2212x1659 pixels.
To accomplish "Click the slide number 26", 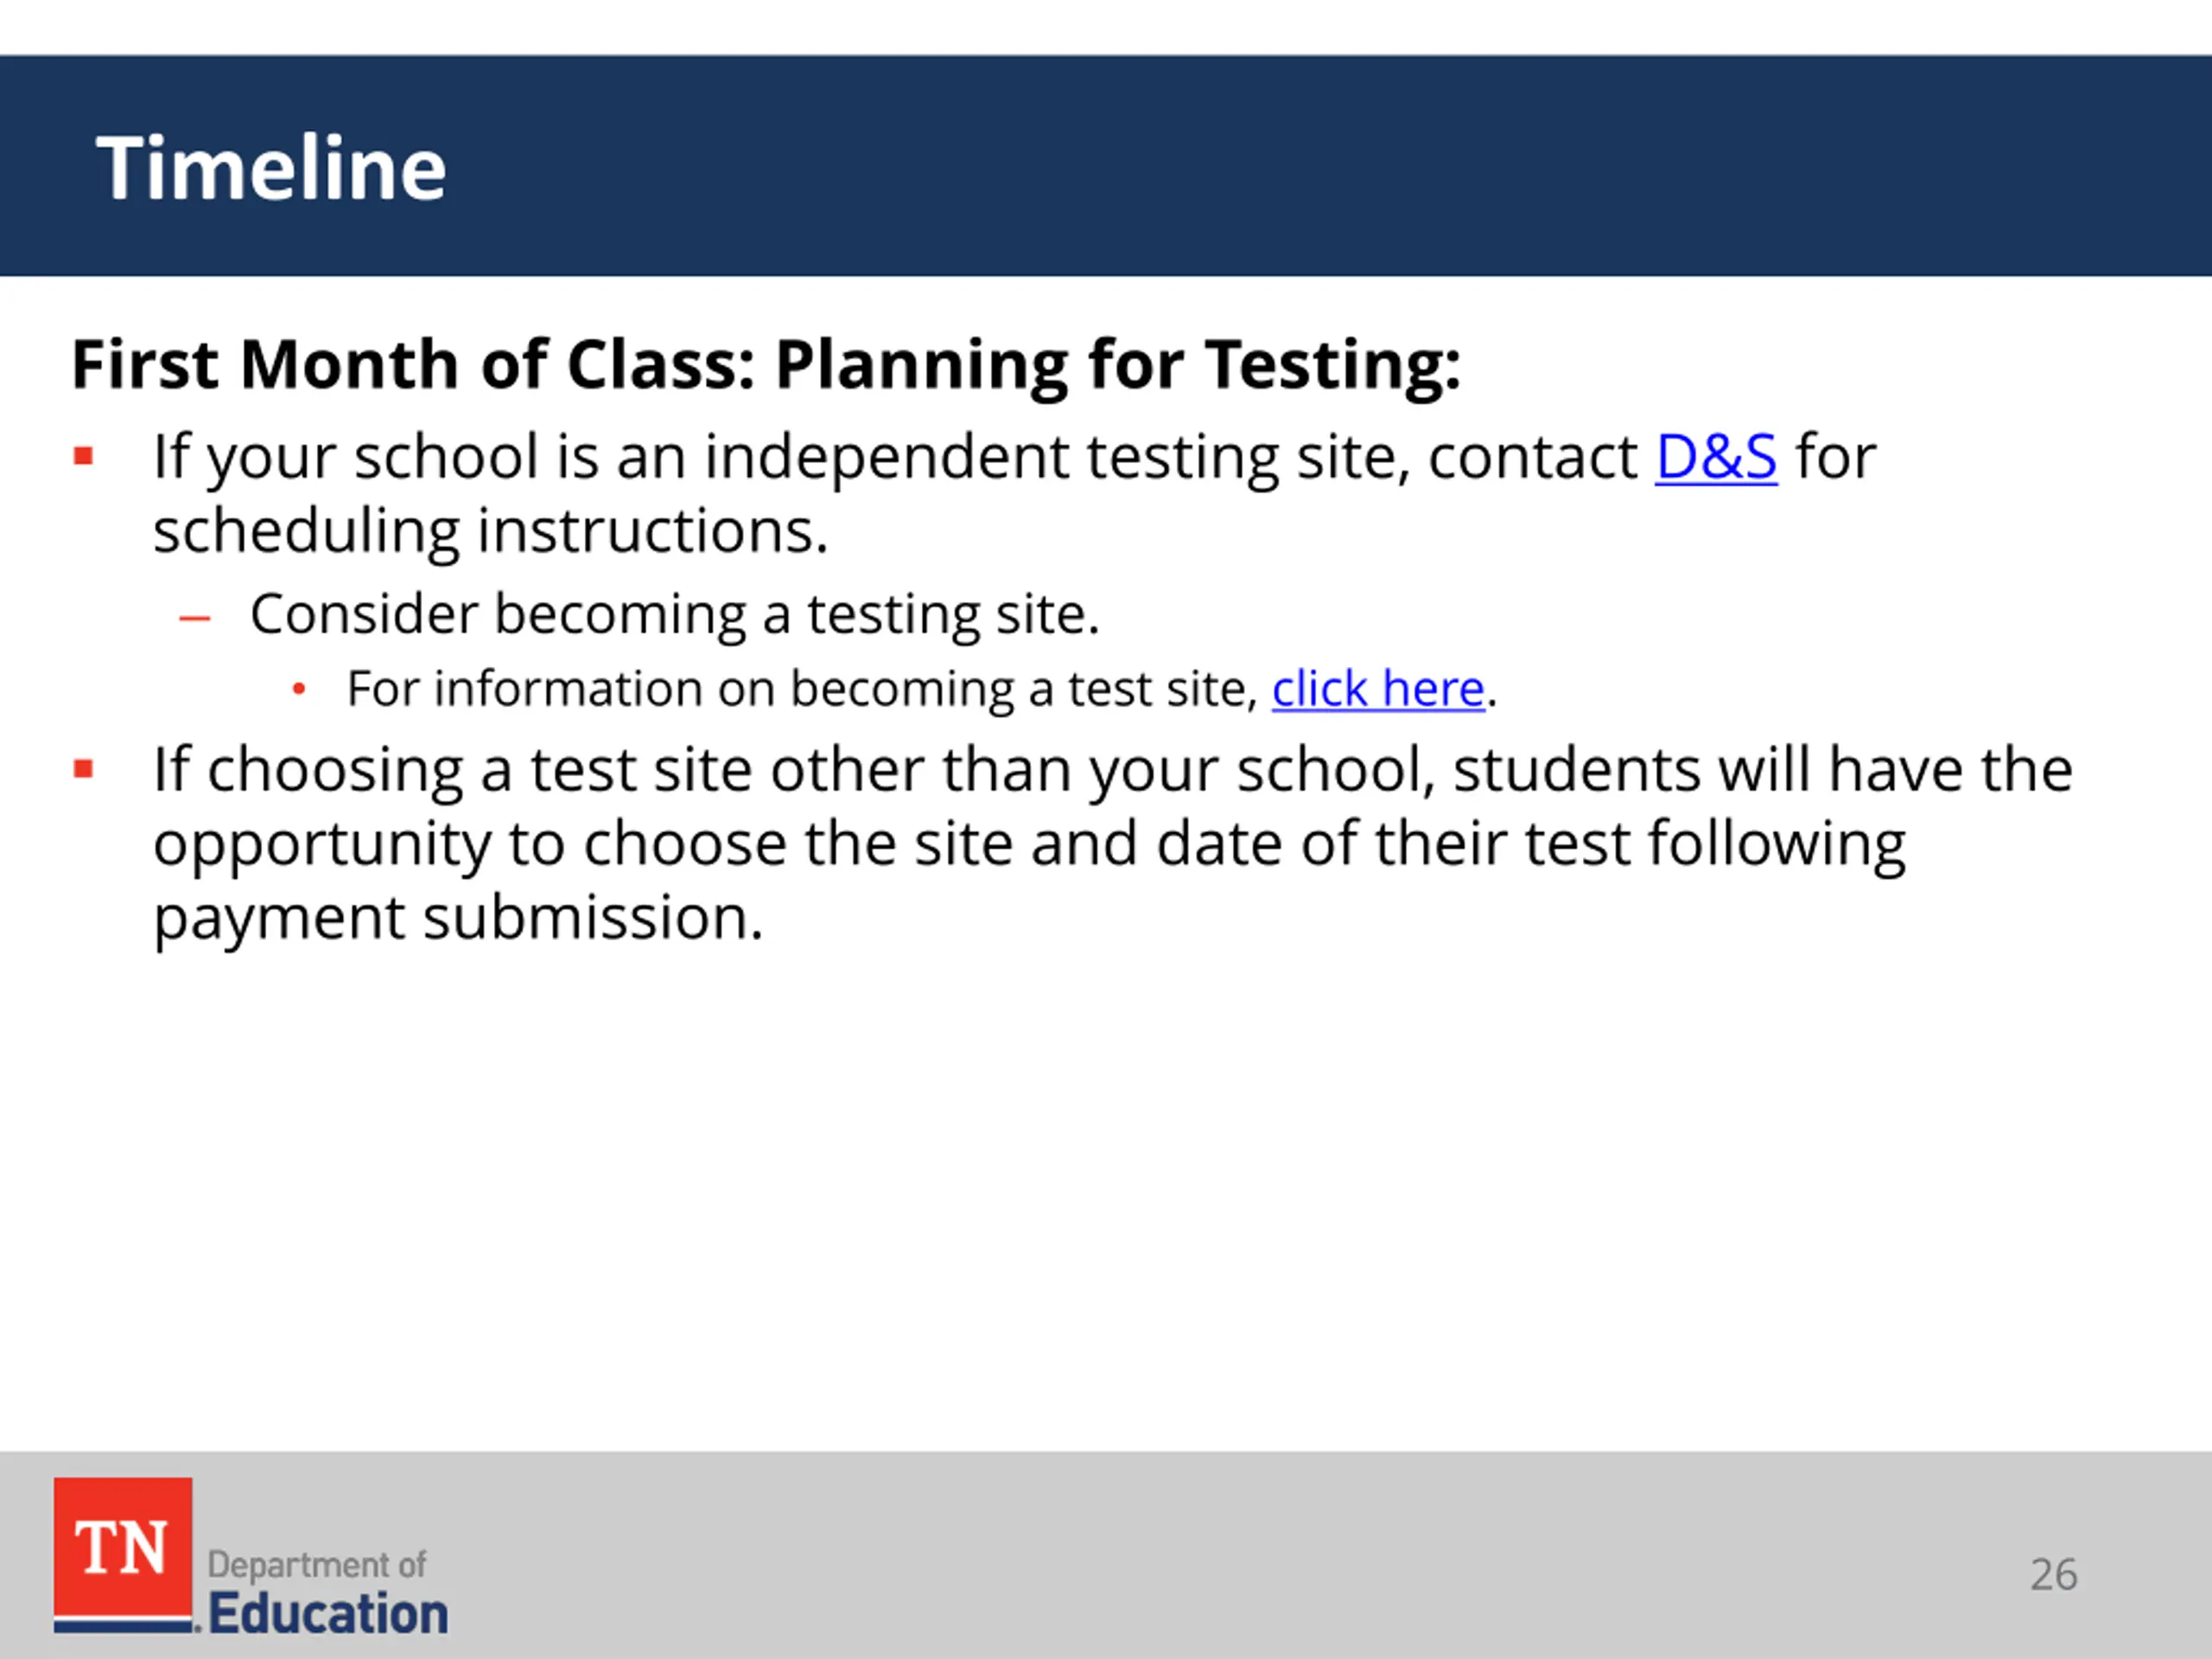I will pos(2054,1575).
